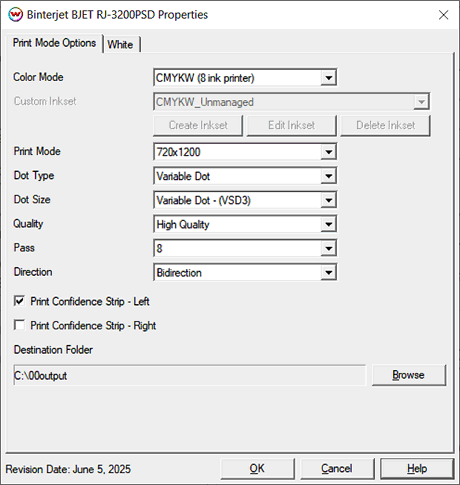460x485 pixels.
Task: Click the Create Inkset button
Action: (x=198, y=125)
